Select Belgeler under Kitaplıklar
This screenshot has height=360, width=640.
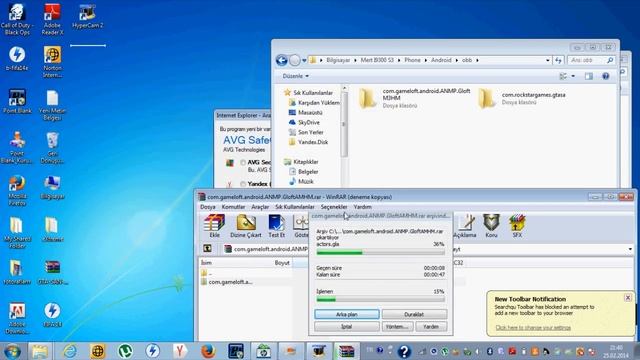pyautogui.click(x=303, y=171)
